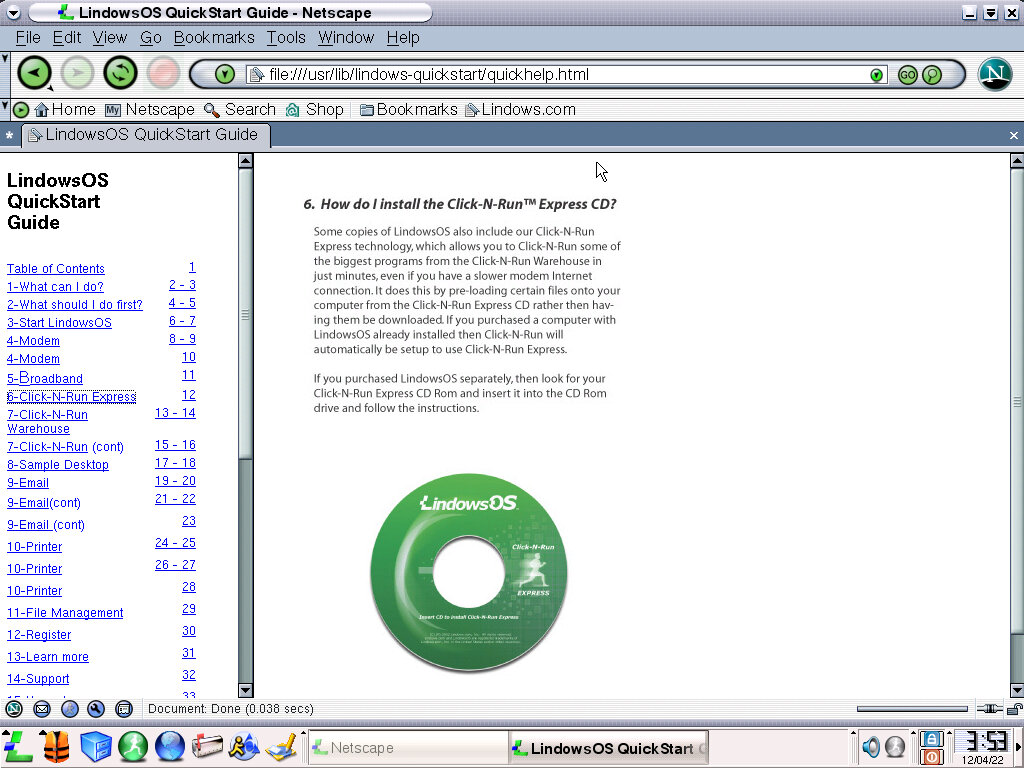Open the Bookmarks folder in personal toolbar

[x=408, y=110]
